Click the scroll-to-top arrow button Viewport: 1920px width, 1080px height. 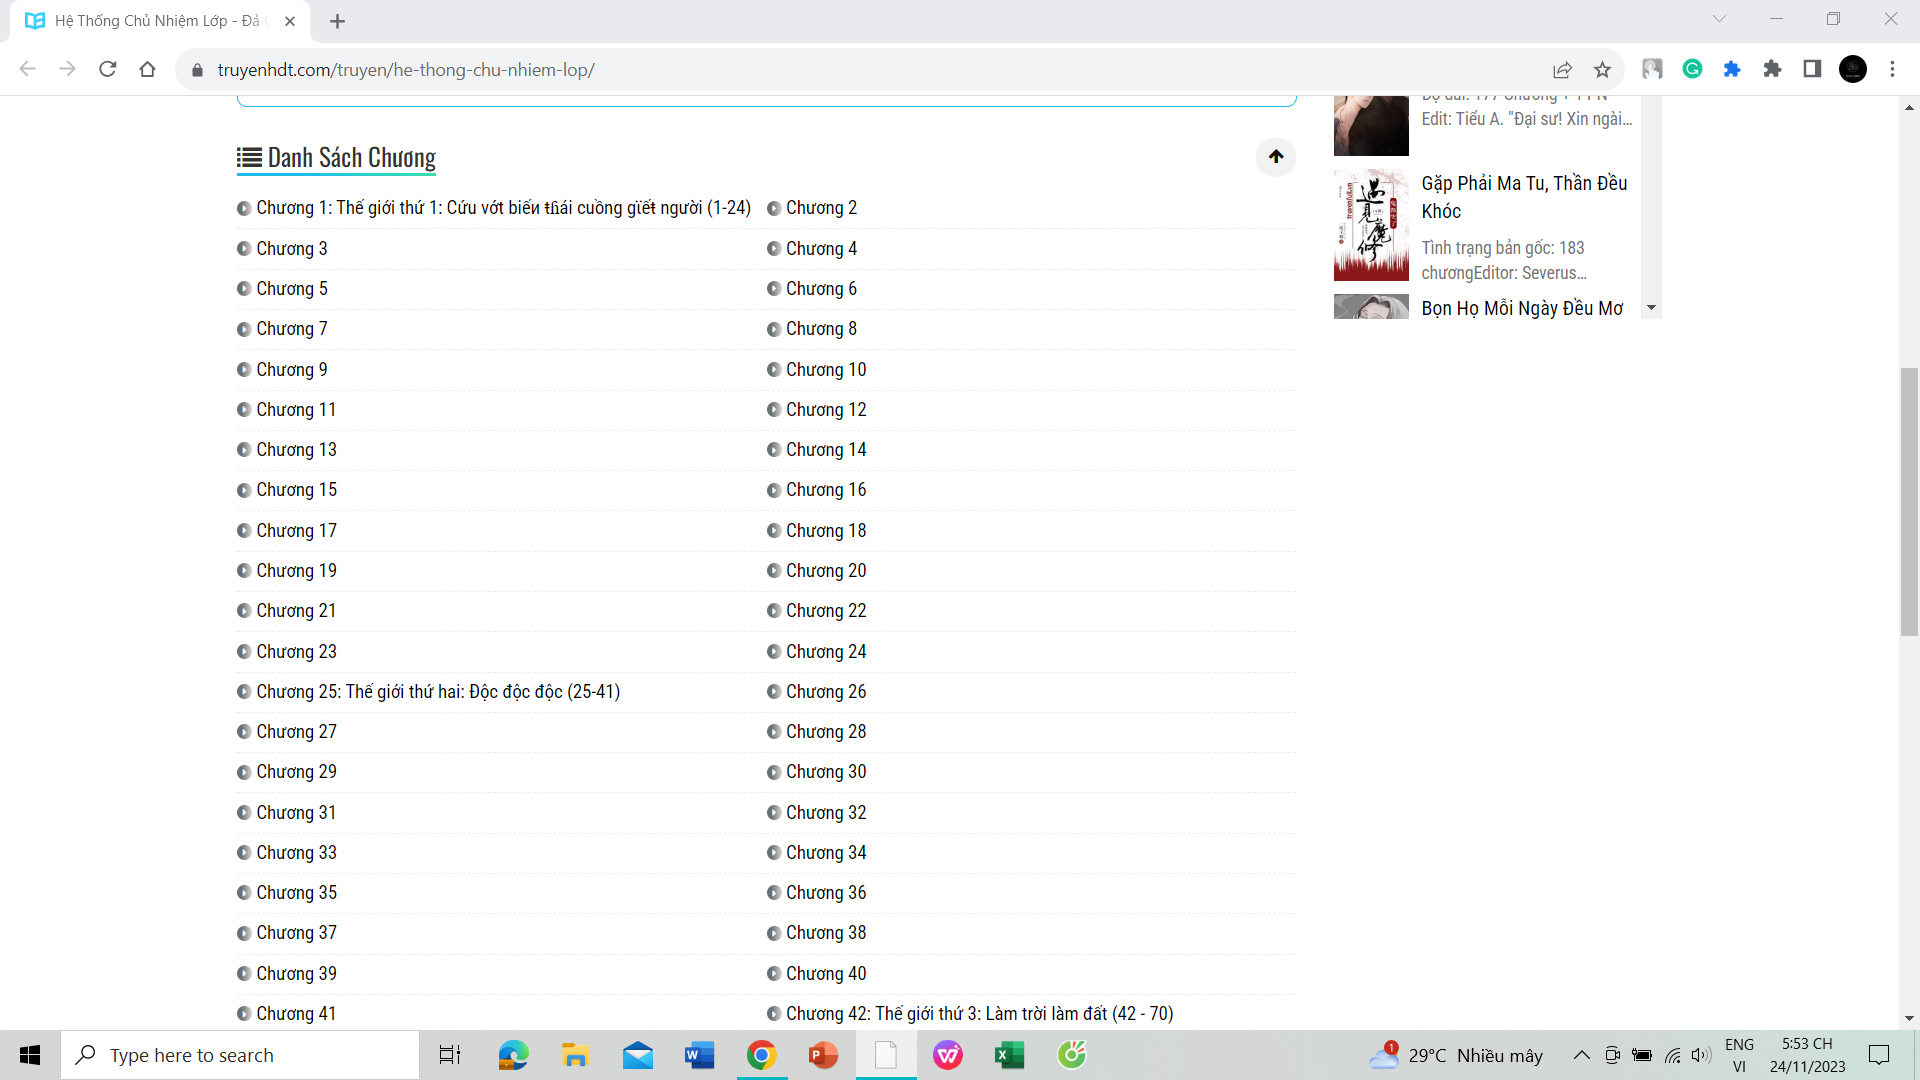click(x=1276, y=157)
